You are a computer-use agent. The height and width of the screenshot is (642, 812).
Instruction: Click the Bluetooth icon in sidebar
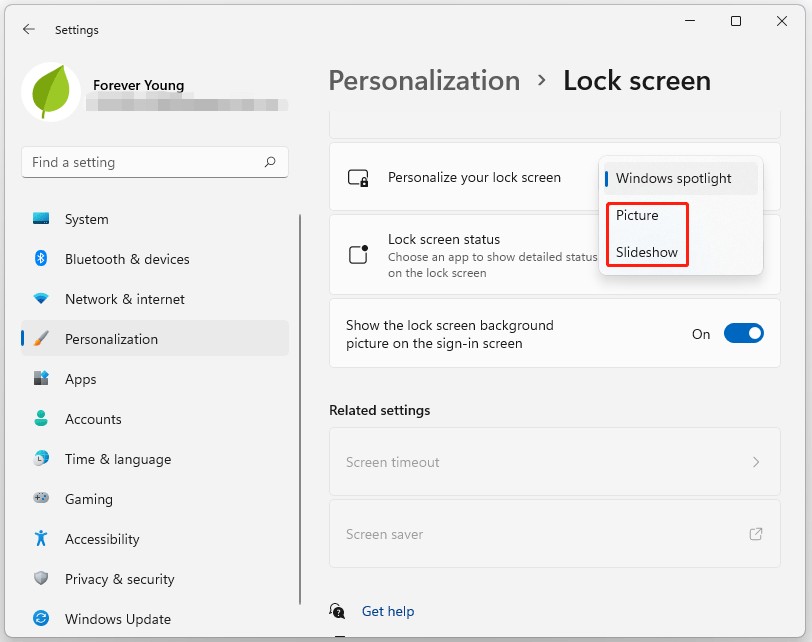(x=41, y=258)
